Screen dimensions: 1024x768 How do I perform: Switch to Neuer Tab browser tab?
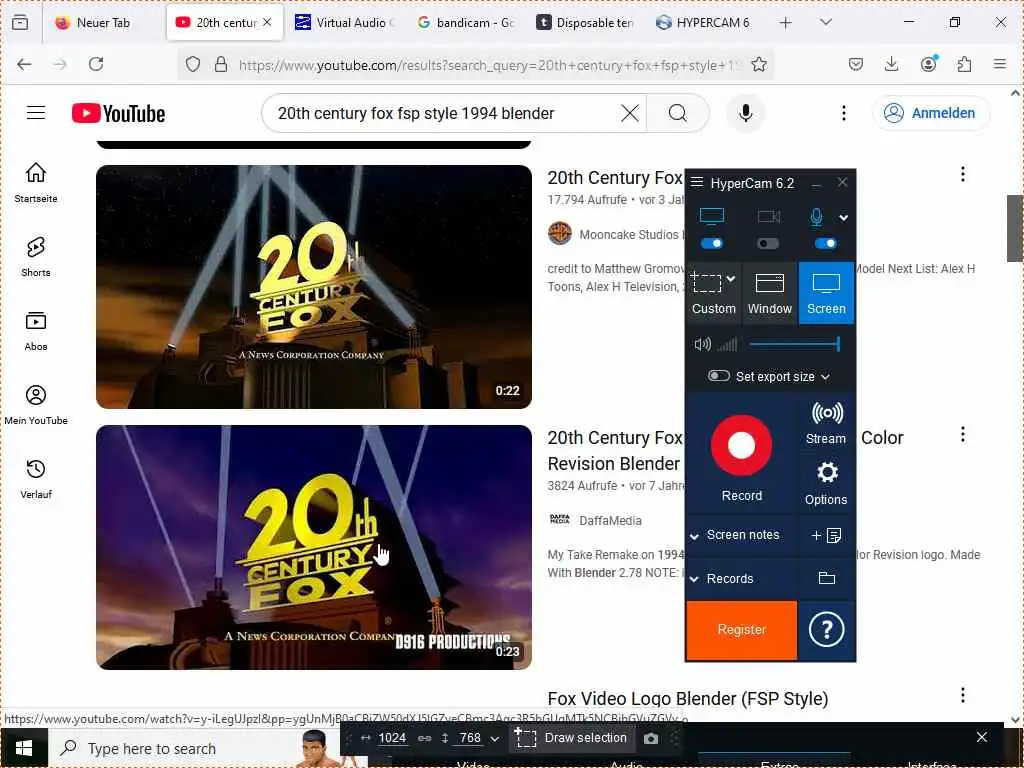click(x=101, y=22)
